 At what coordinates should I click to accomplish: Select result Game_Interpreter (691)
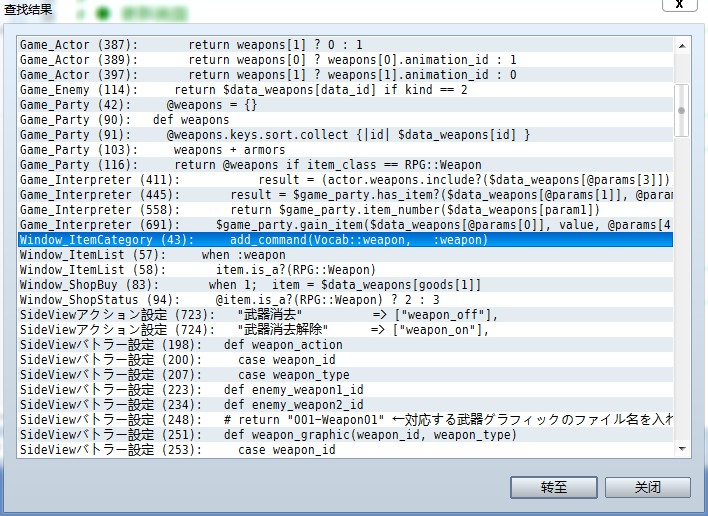(x=345, y=224)
